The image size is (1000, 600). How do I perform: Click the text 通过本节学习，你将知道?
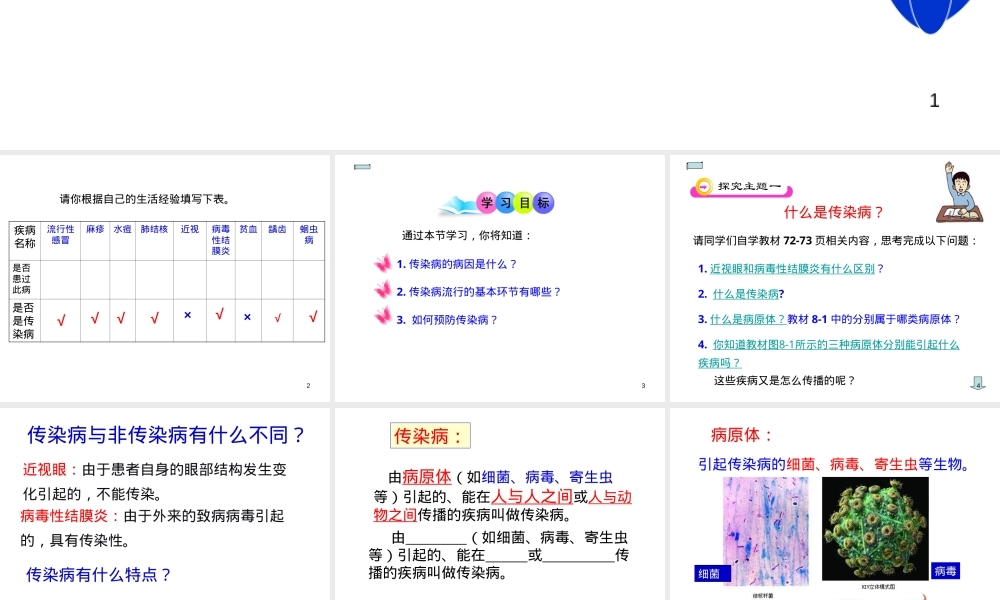point(467,235)
